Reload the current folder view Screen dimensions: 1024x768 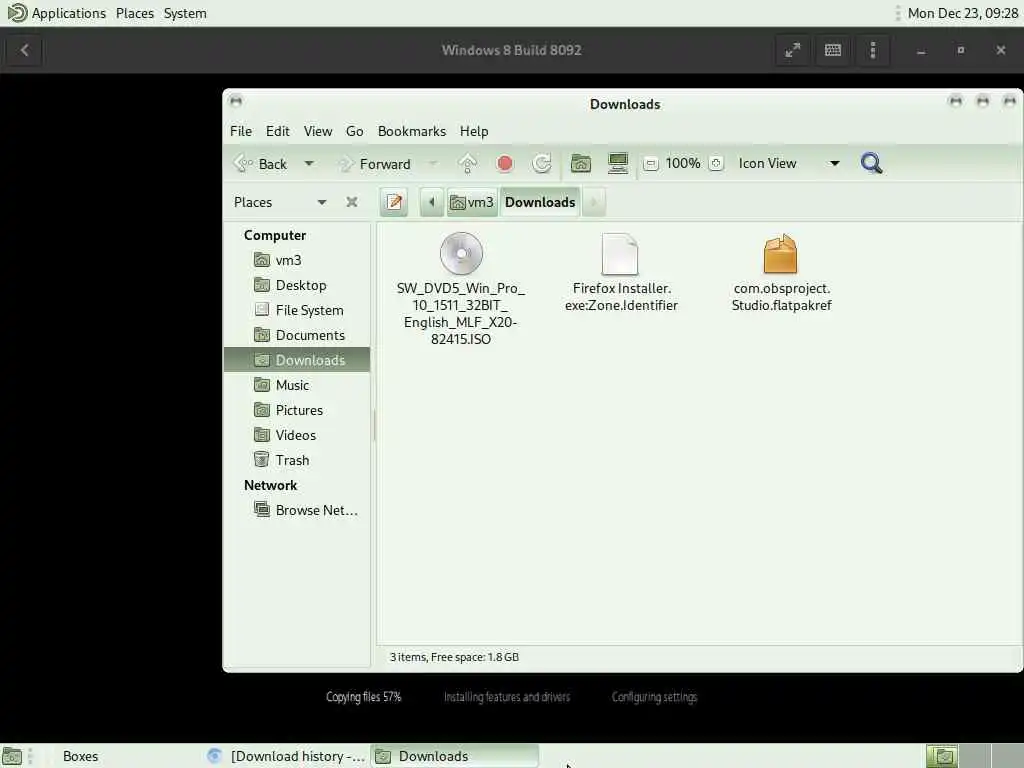click(541, 163)
